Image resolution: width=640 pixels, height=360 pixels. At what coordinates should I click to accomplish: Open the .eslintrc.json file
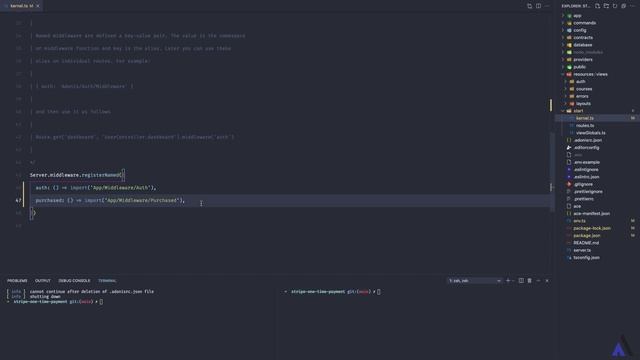586,177
